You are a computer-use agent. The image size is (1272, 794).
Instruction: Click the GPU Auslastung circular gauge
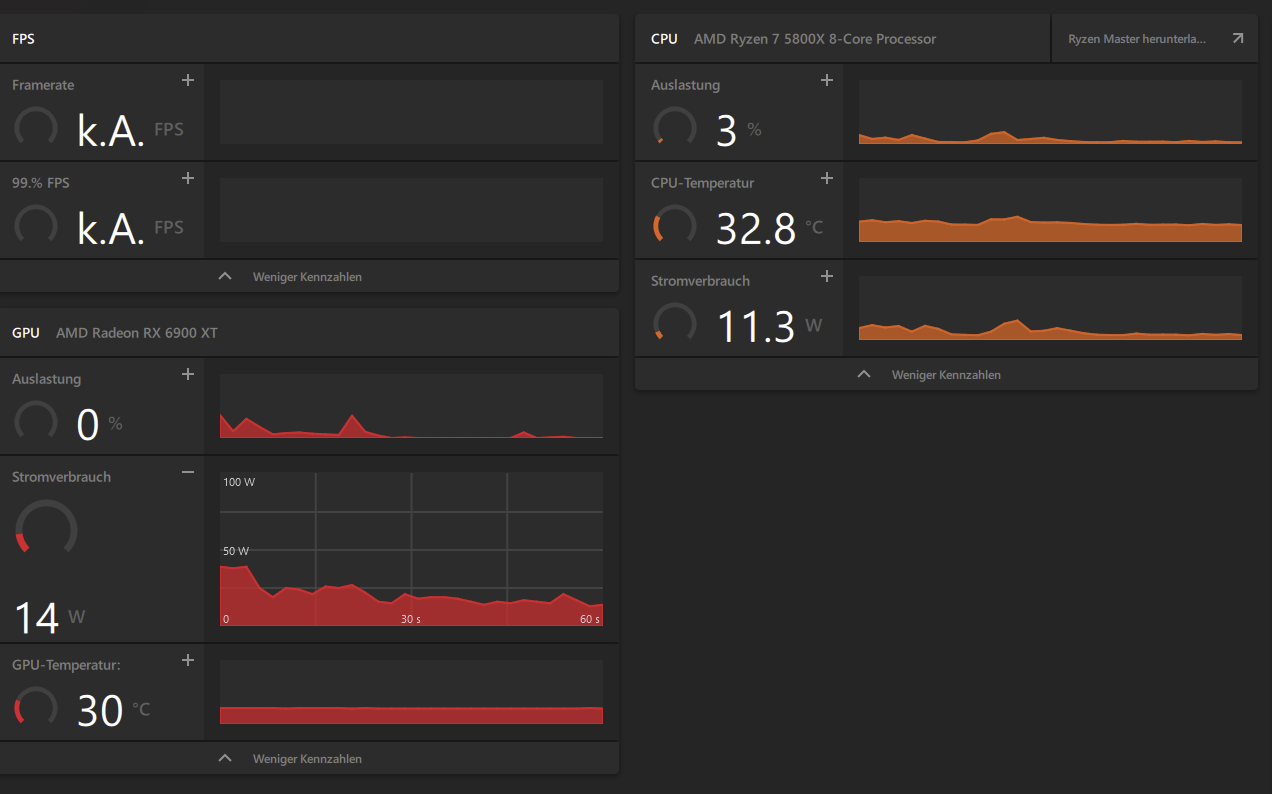(36, 421)
